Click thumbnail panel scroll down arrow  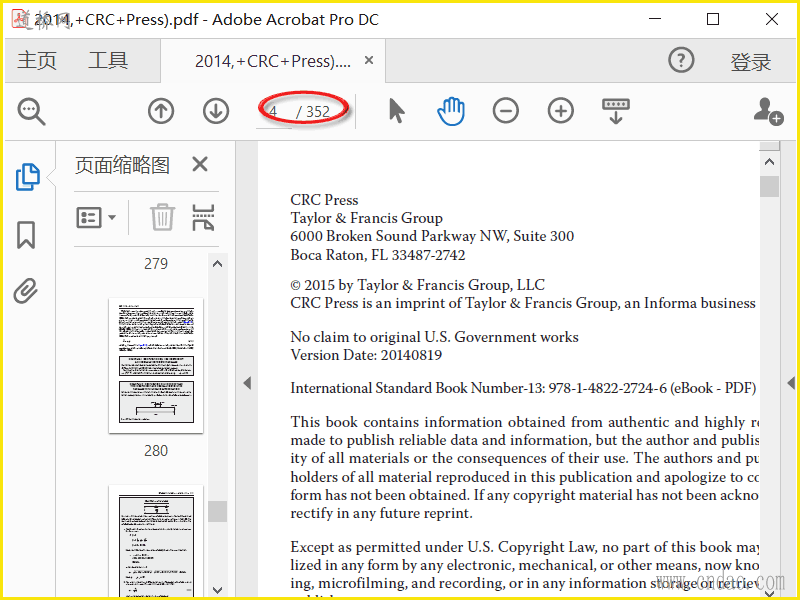(217, 590)
